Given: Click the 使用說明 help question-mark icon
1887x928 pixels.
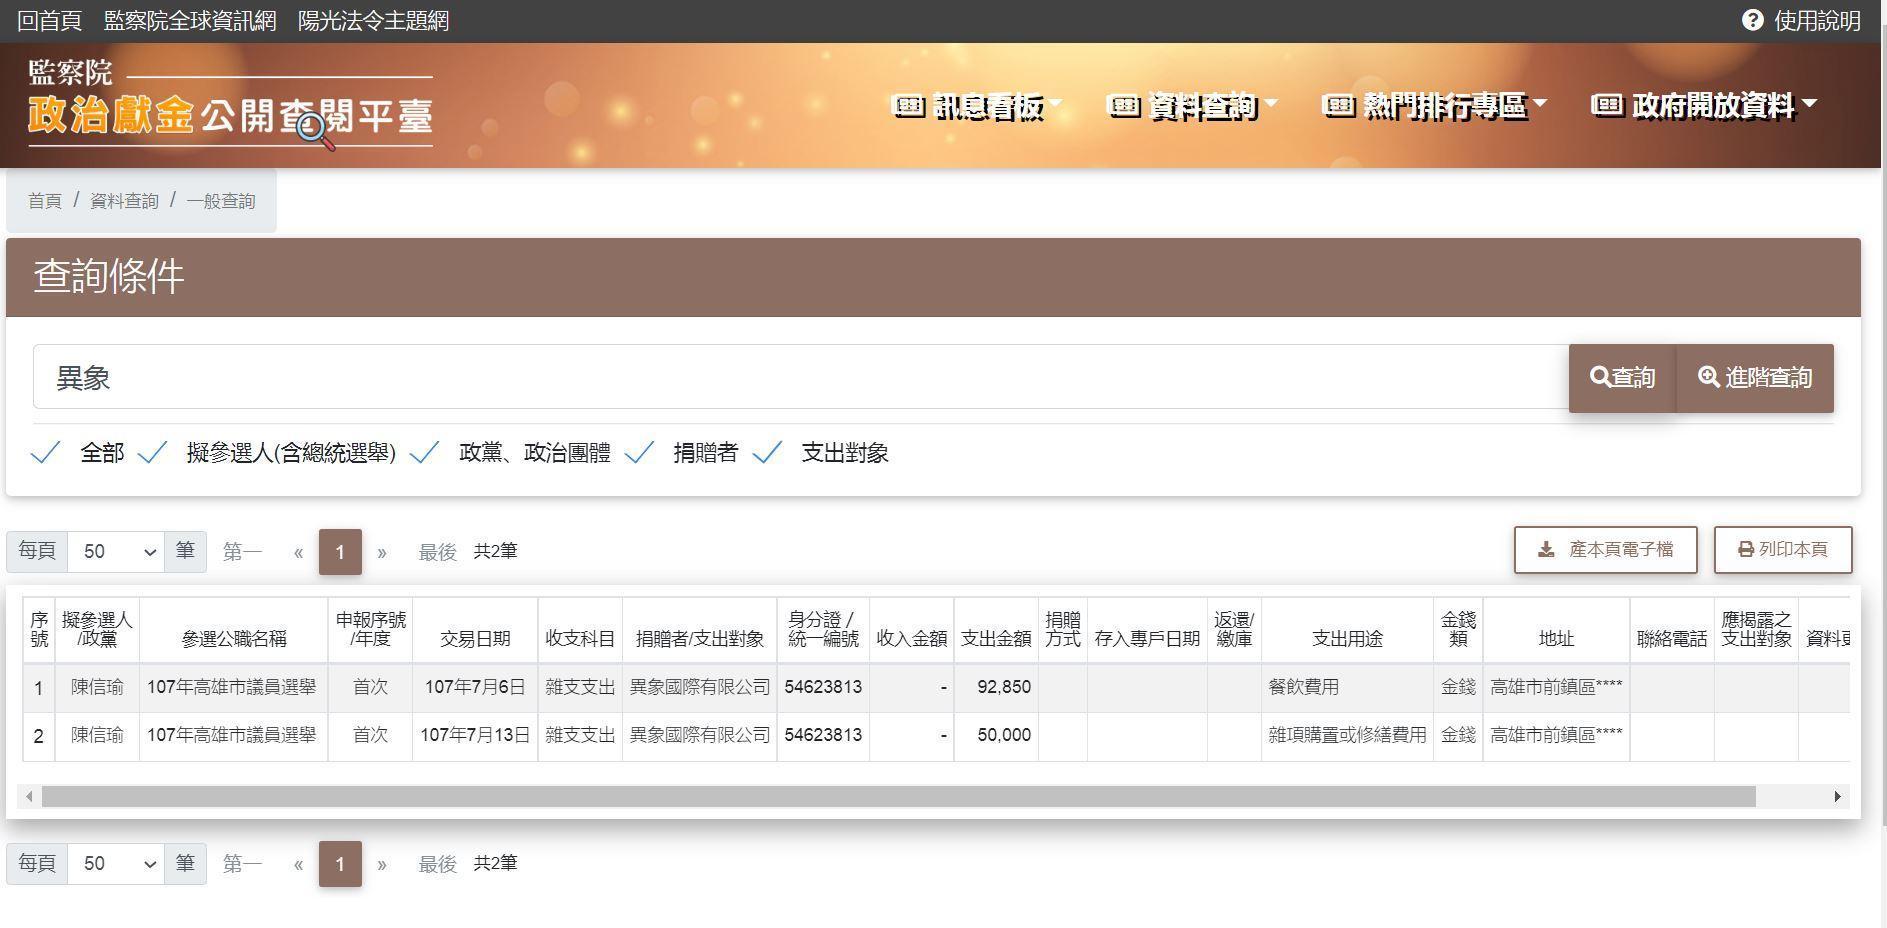Looking at the screenshot, I should click(x=1752, y=20).
